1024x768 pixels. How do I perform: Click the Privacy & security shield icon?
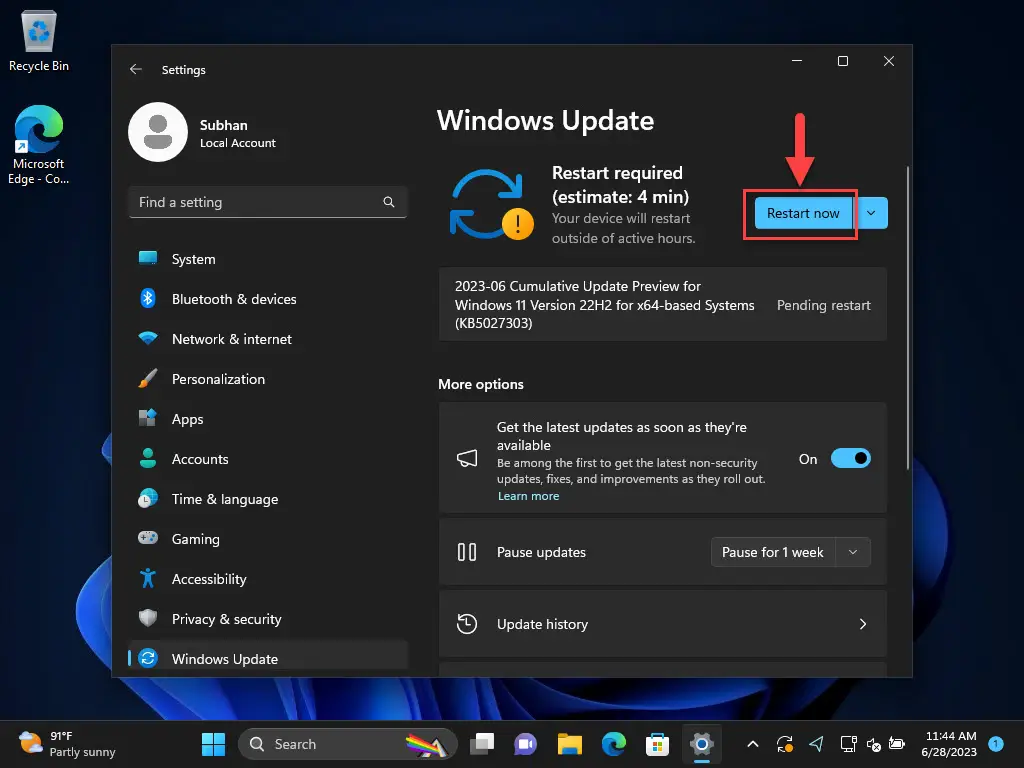(148, 618)
